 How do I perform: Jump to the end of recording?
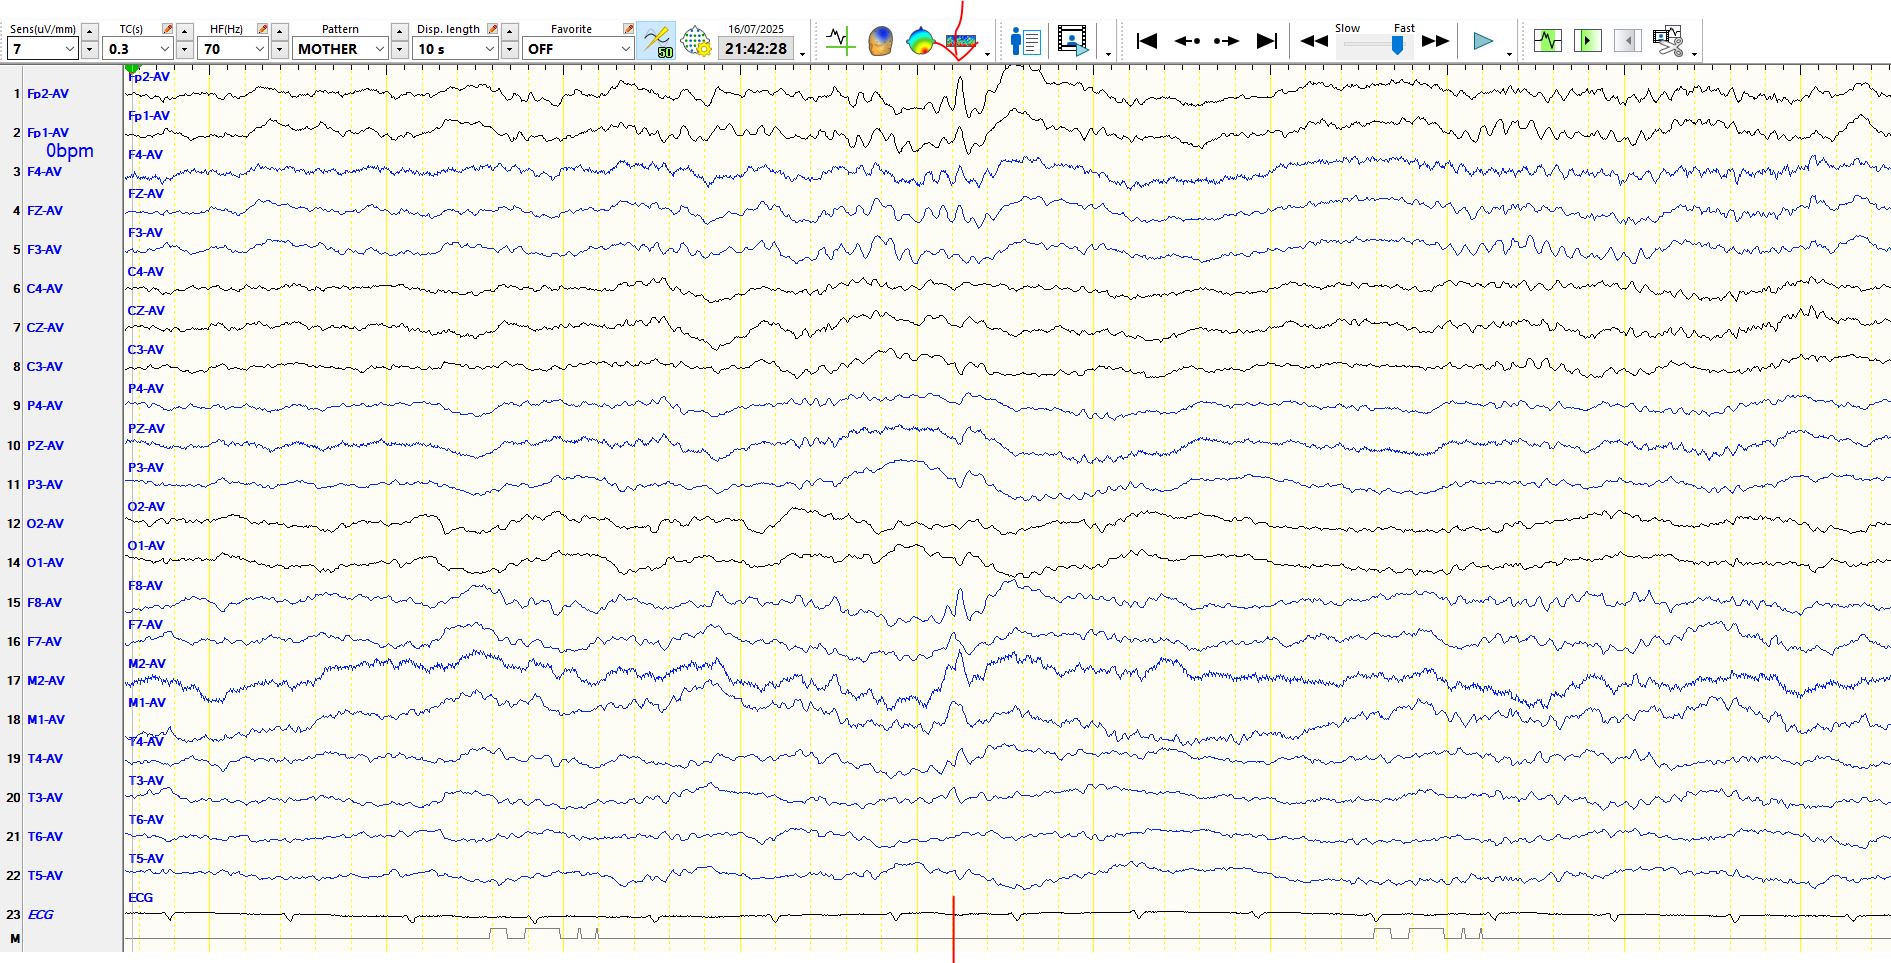[1266, 41]
